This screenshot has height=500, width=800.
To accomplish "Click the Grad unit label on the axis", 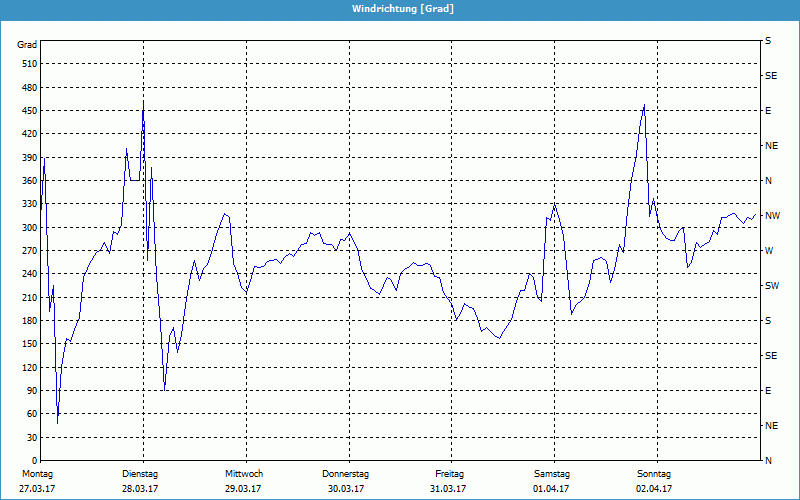I will pos(27,45).
